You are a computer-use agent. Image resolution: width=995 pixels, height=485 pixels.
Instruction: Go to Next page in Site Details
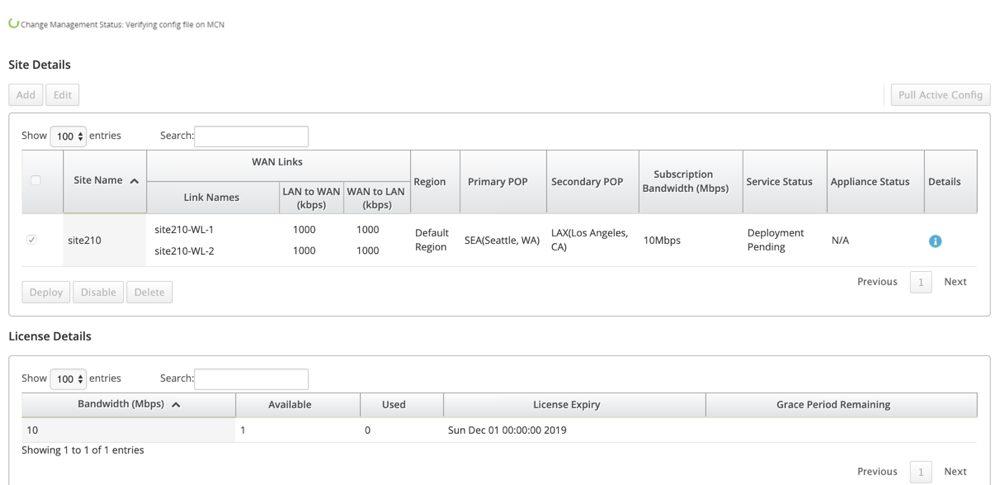955,281
